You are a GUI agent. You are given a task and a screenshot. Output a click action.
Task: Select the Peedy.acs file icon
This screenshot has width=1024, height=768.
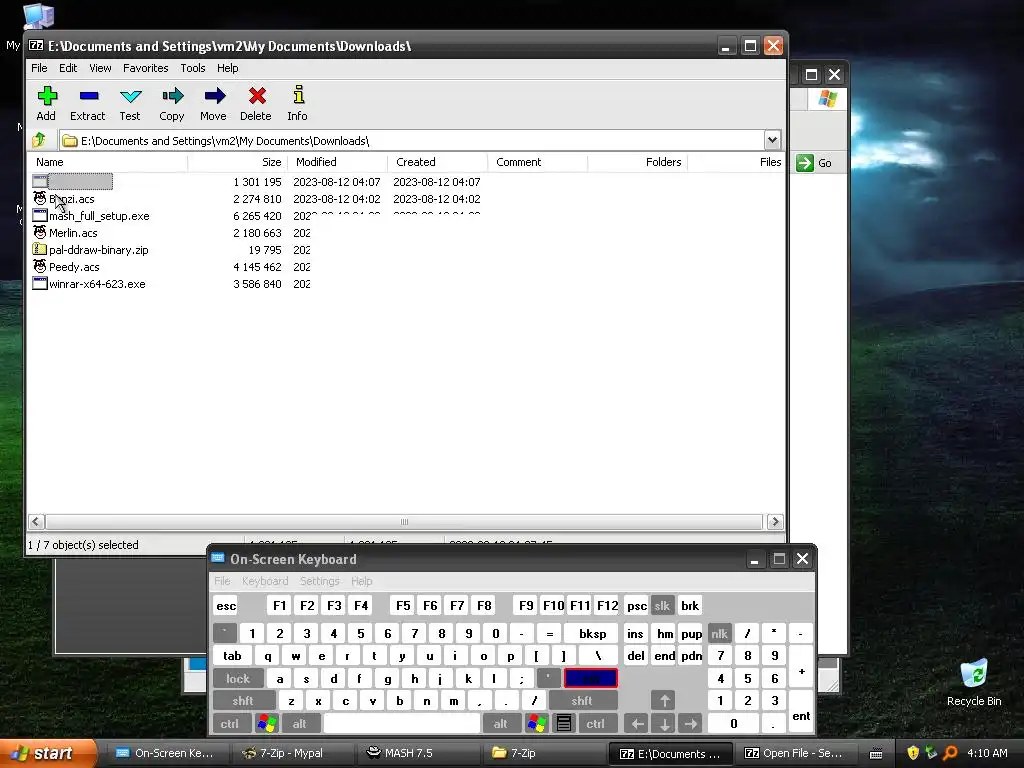tap(40, 266)
